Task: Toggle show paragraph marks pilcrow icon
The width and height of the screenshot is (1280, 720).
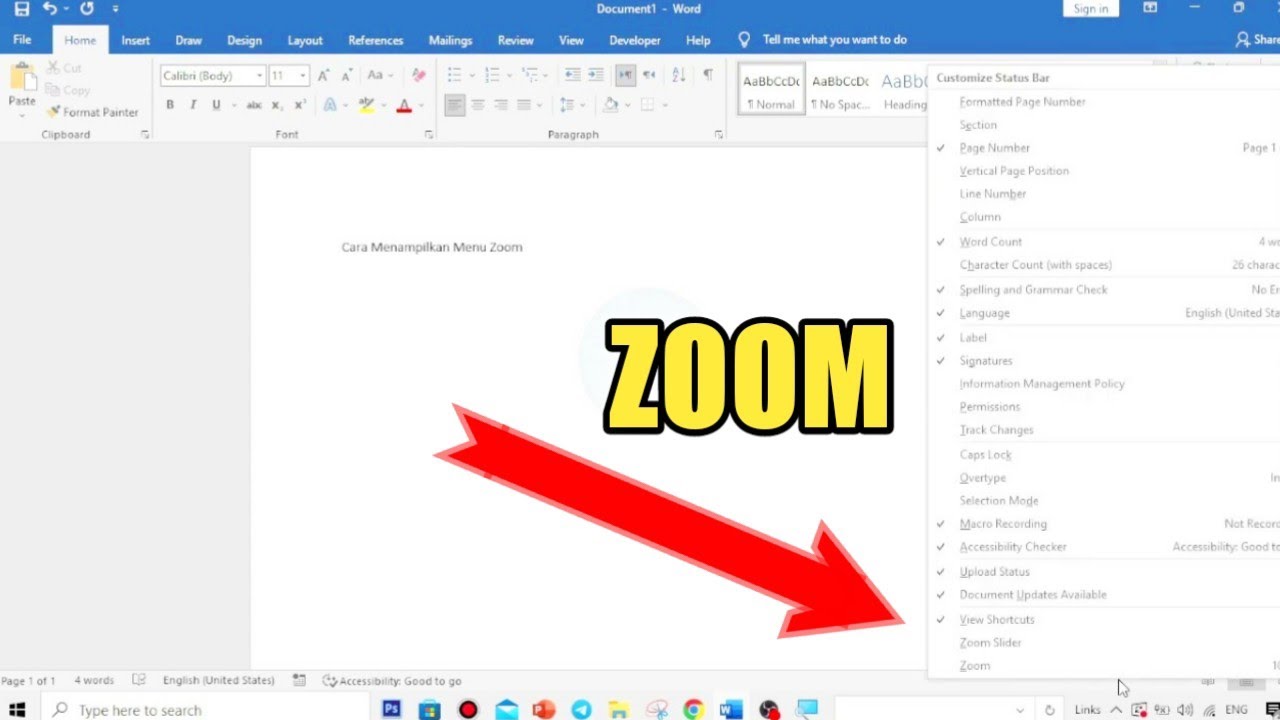Action: (708, 76)
